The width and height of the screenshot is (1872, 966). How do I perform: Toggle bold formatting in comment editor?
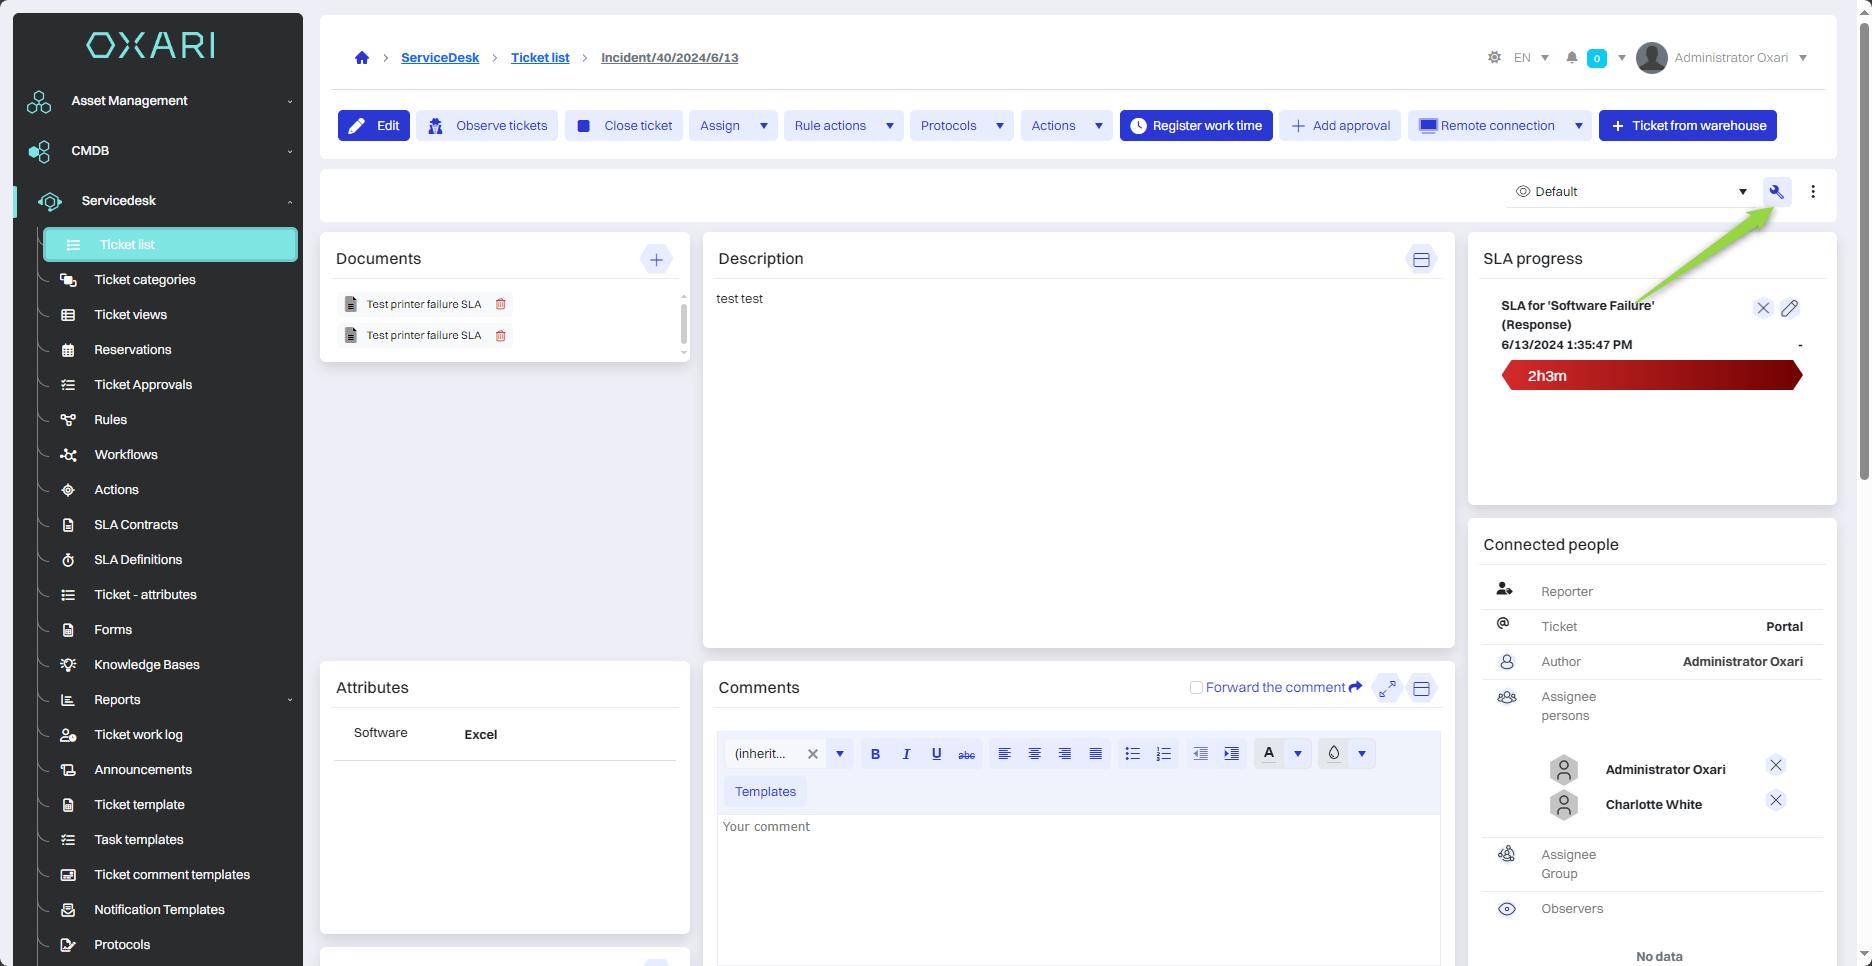(x=875, y=754)
